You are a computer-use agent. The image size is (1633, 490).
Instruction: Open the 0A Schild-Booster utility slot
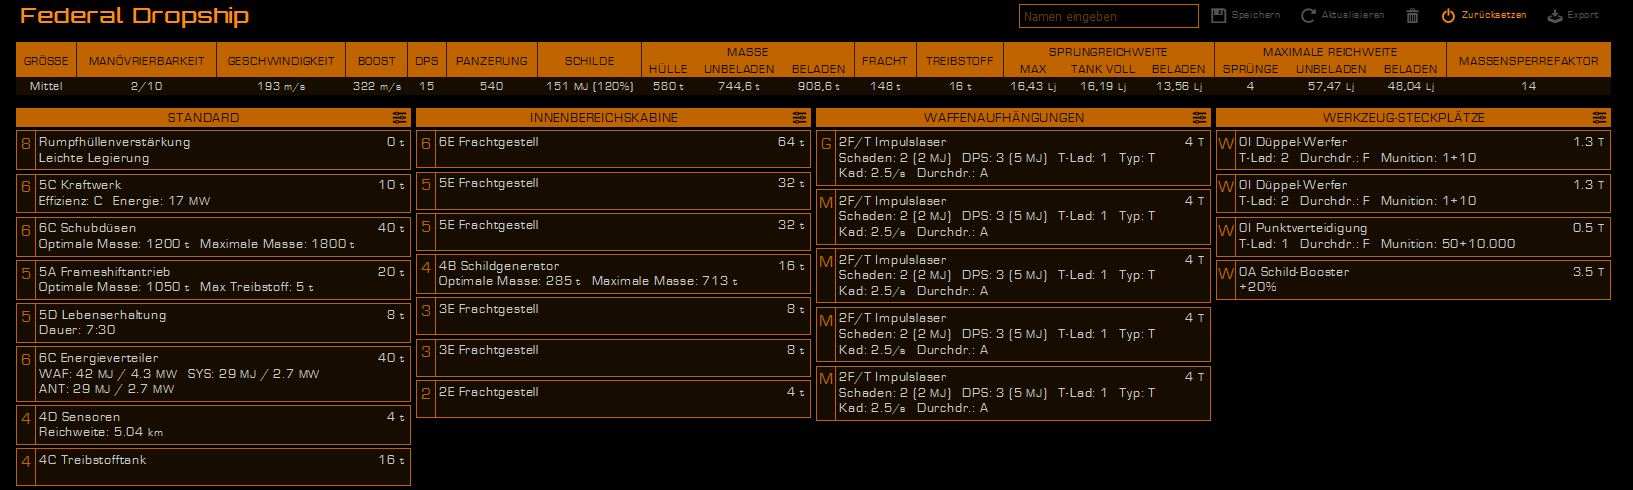point(1413,280)
